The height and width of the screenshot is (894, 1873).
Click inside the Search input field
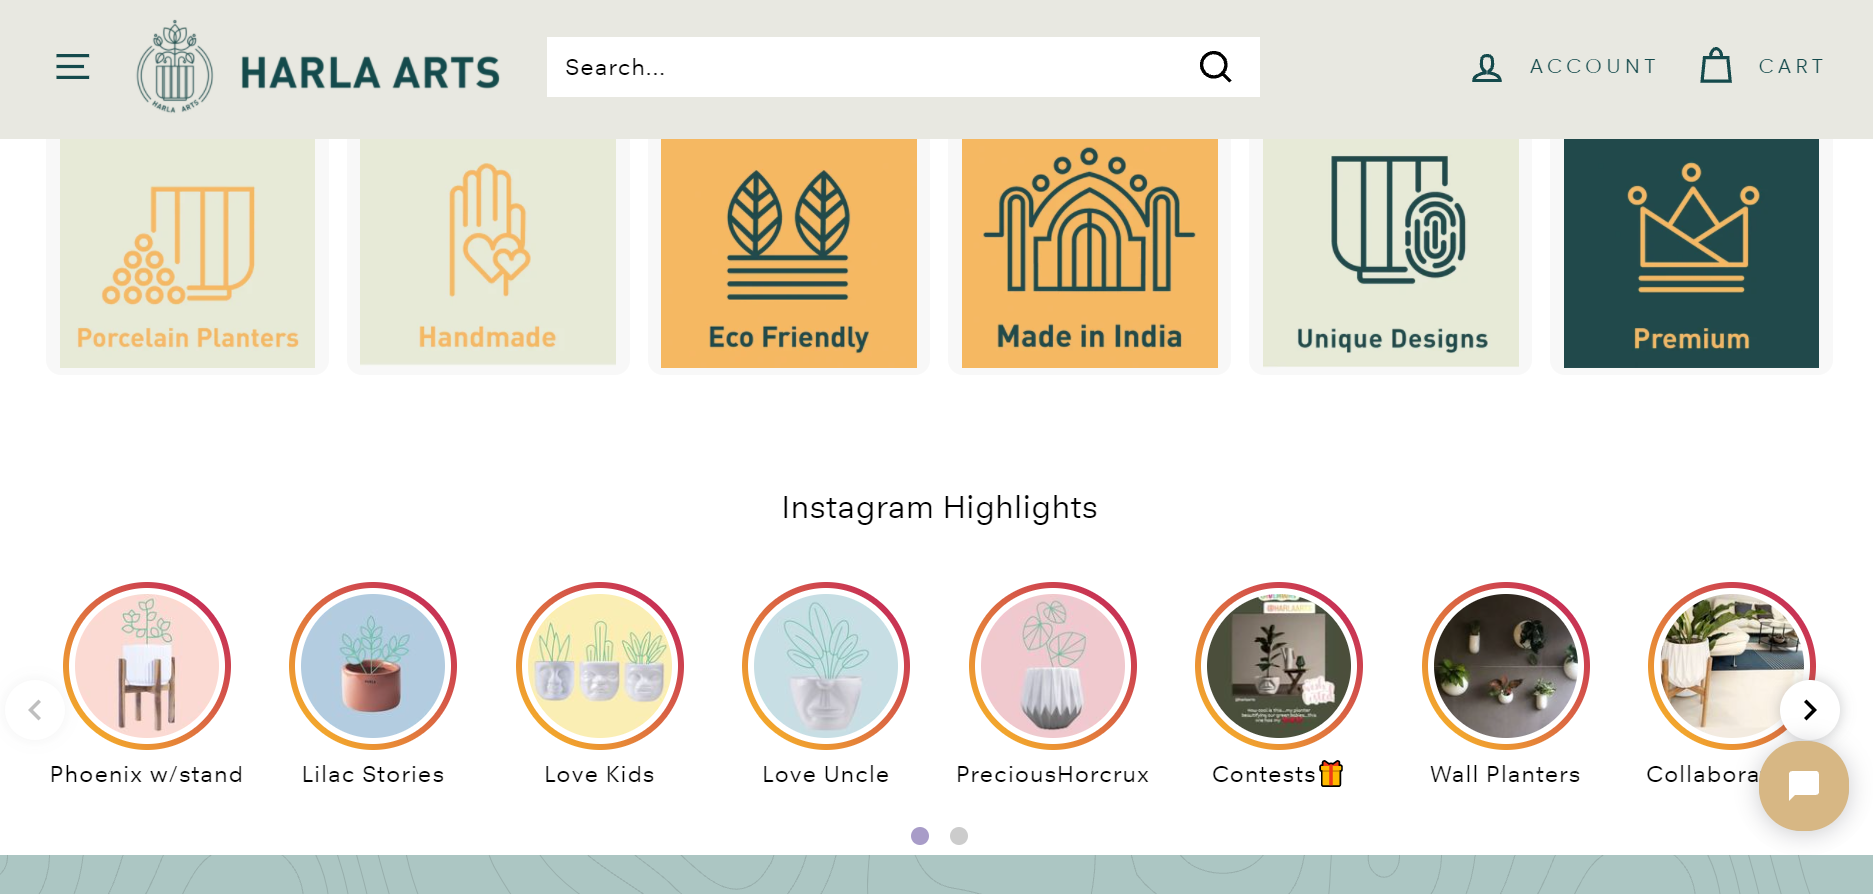[x=850, y=67]
